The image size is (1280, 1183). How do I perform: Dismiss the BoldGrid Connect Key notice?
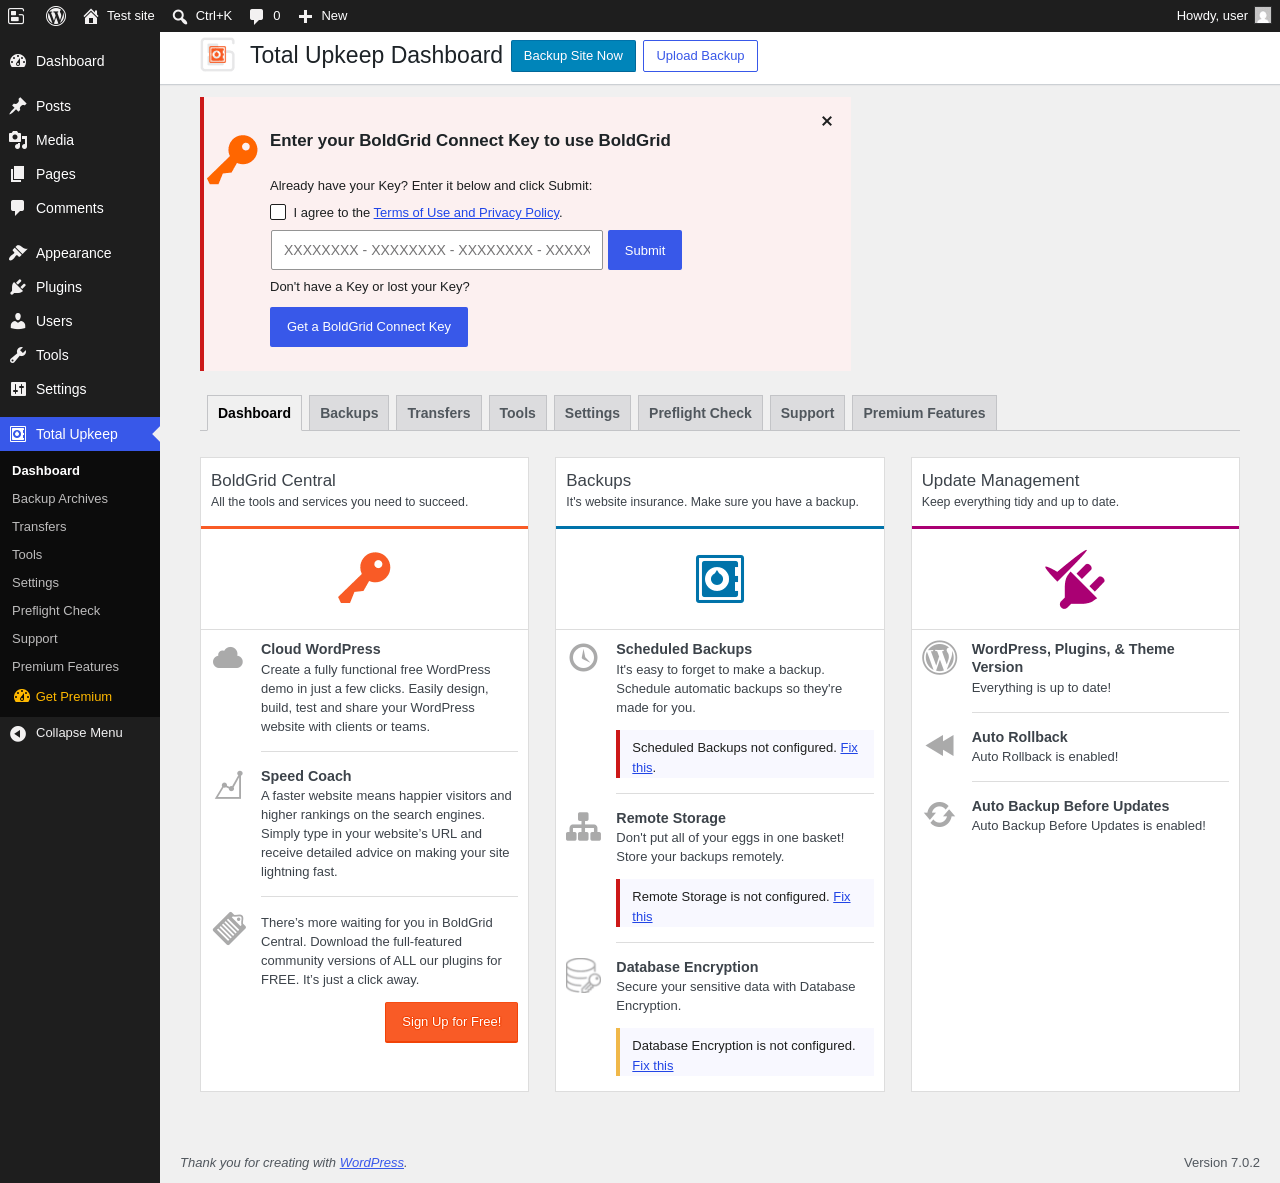[x=827, y=121]
